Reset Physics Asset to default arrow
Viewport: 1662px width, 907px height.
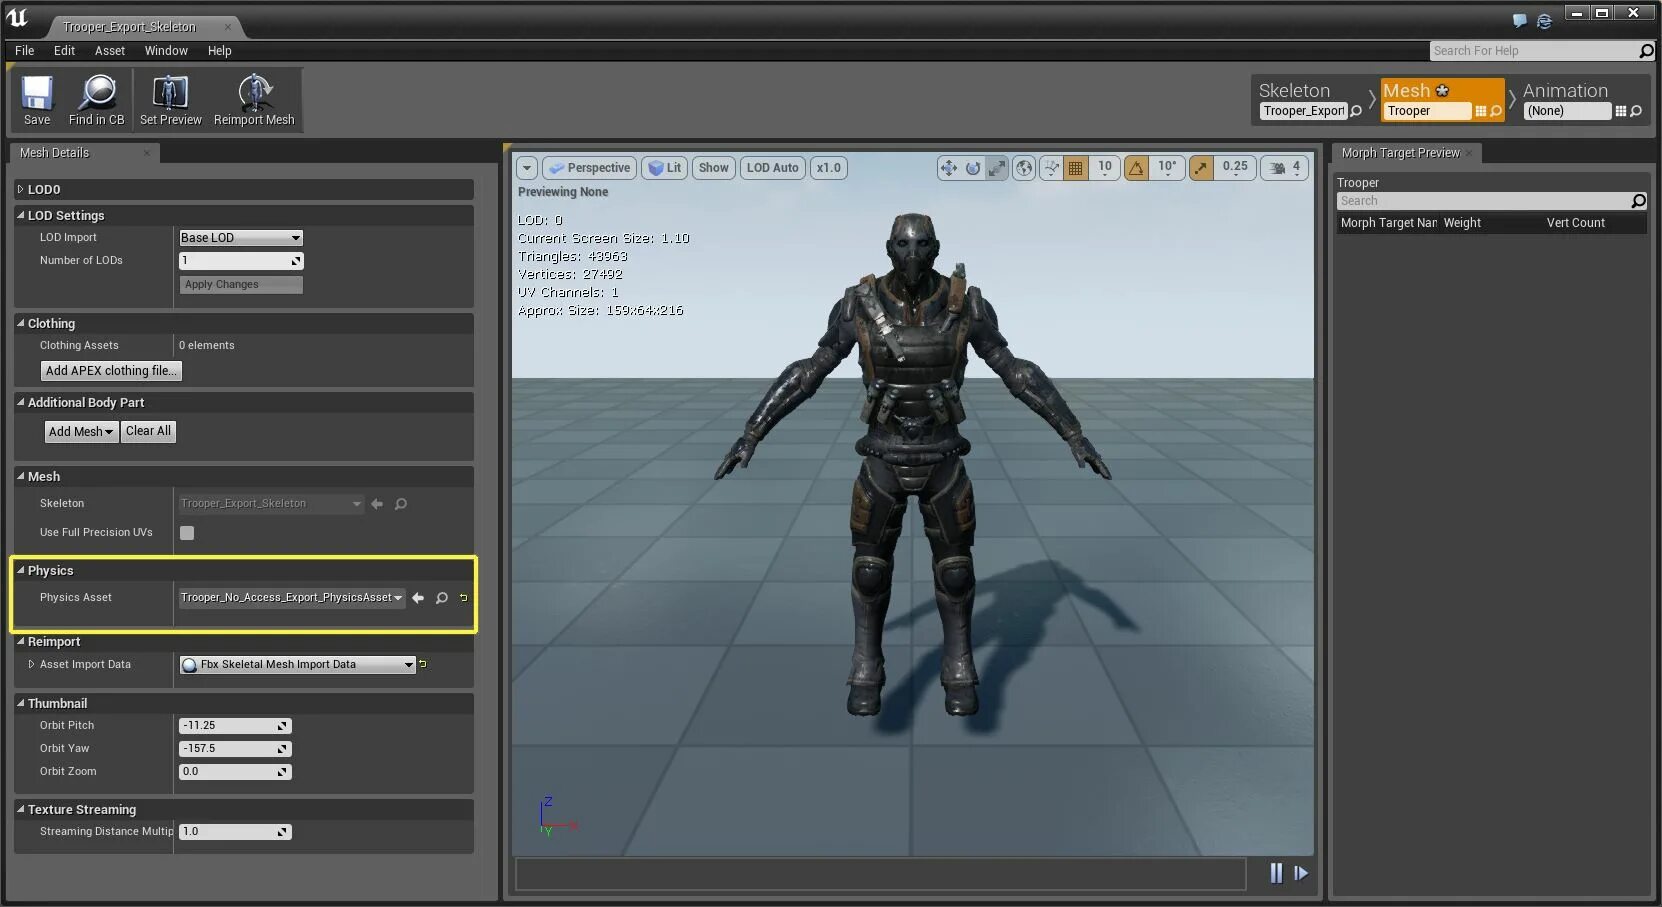point(463,597)
